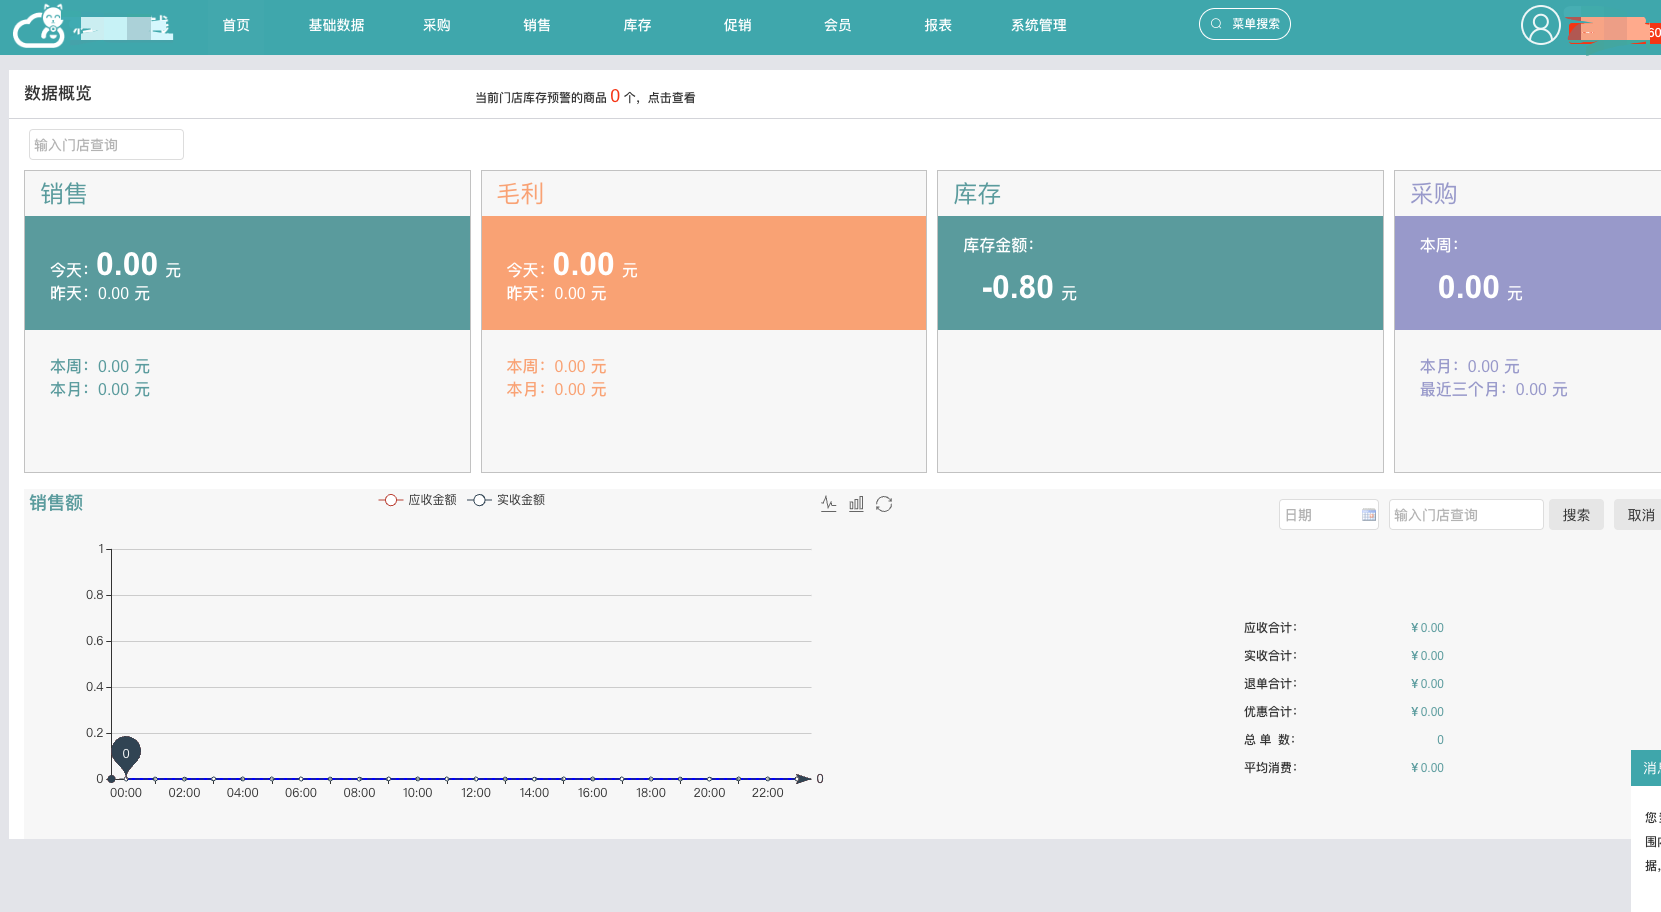This screenshot has height=912, width=1661.
Task: Open the 报表 menu
Action: tap(938, 25)
